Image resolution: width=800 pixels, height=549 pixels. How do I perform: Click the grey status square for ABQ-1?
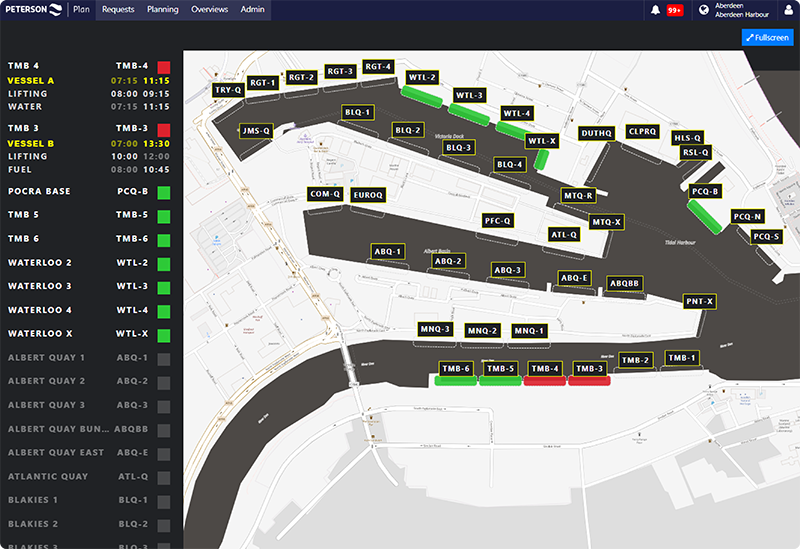click(164, 359)
